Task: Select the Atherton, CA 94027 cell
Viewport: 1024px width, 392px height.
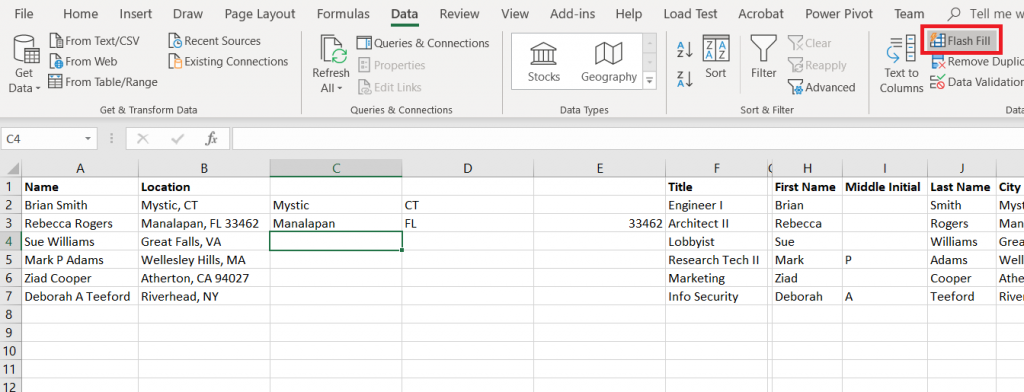Action: point(204,278)
